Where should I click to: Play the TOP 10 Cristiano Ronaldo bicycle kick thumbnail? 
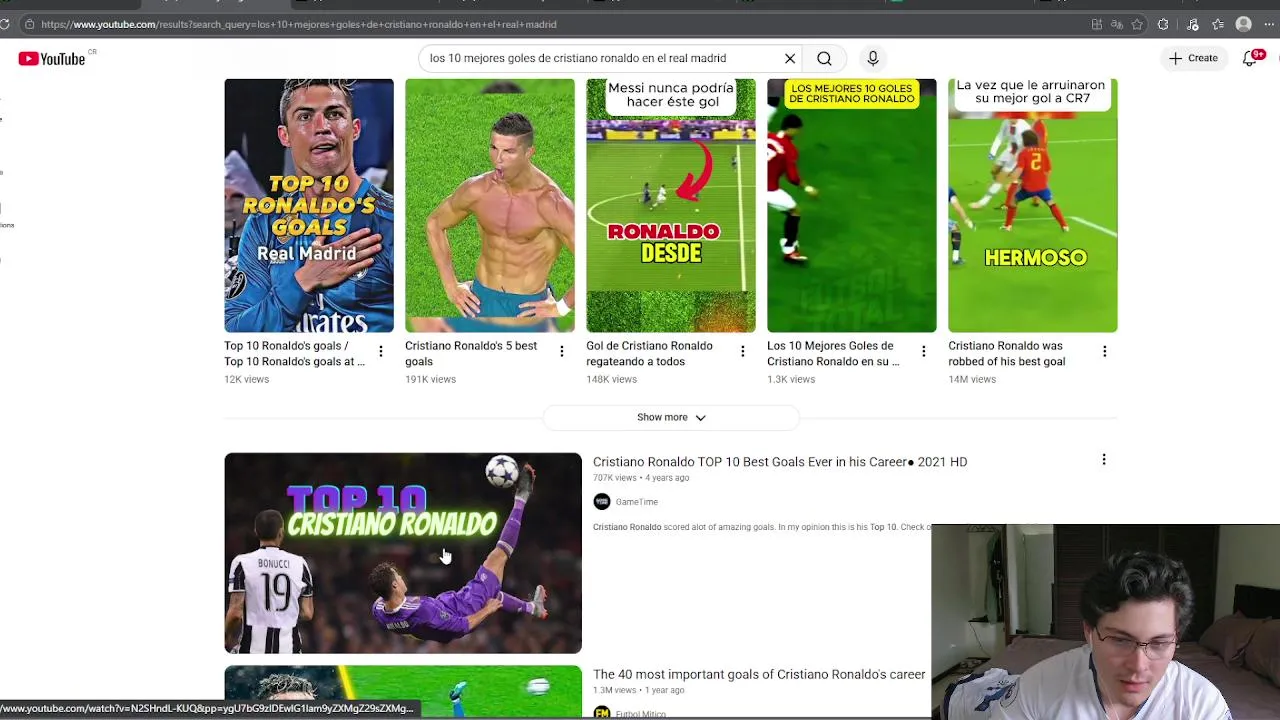(x=403, y=553)
